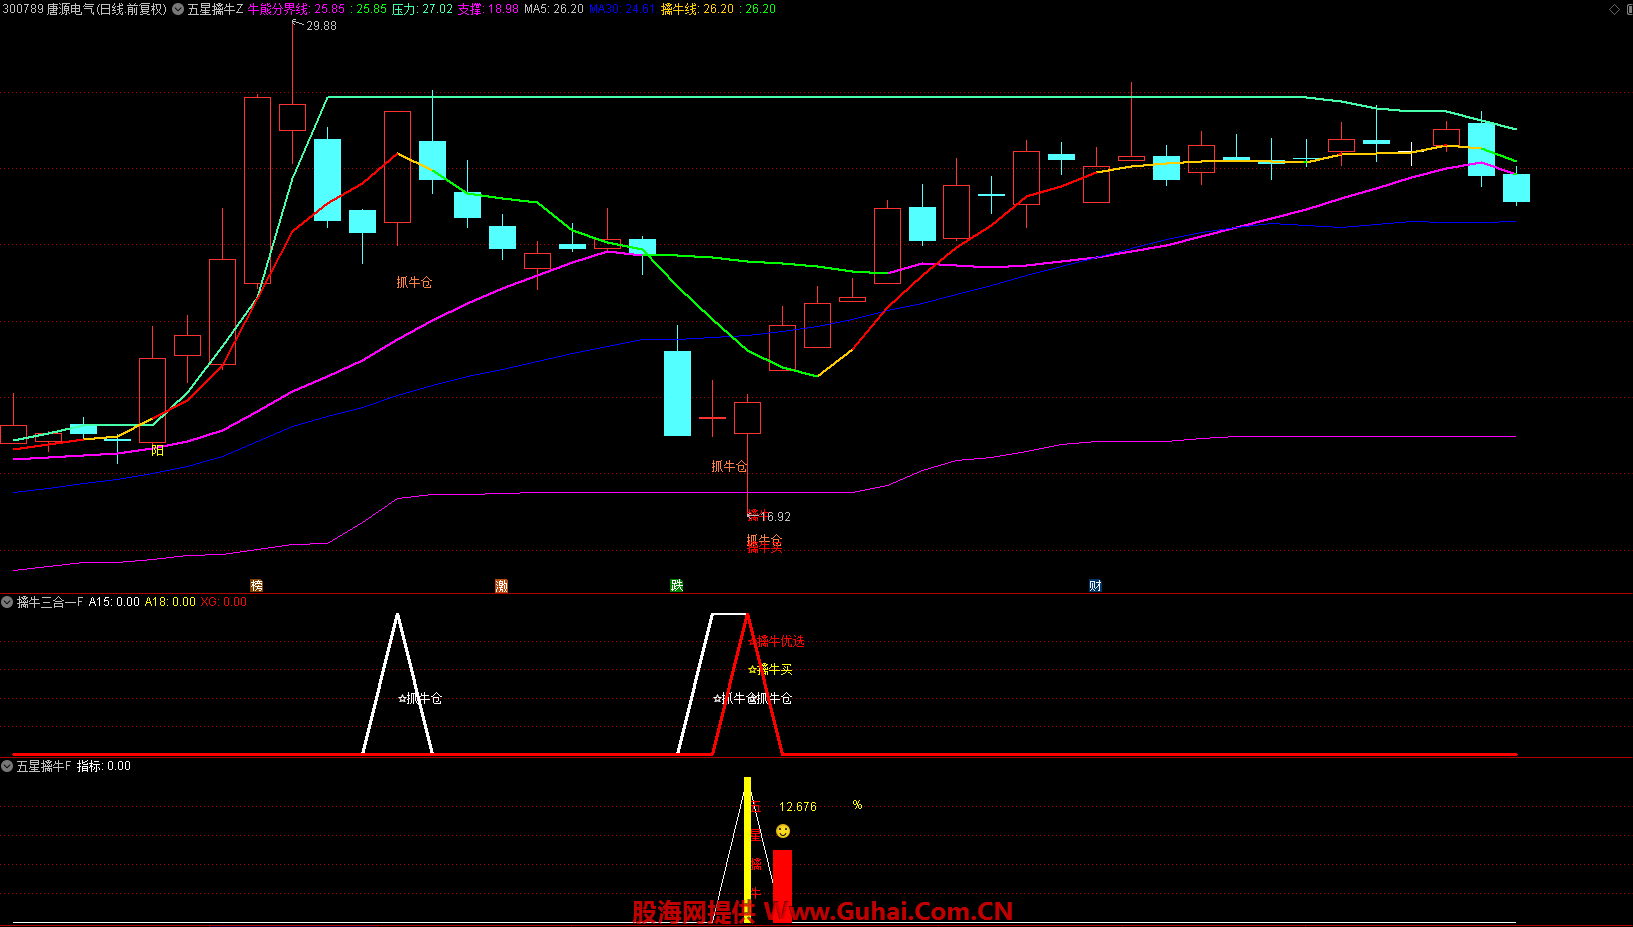Click the red bar in 五星擒牛F panel
The image size is (1633, 927).
point(782,886)
